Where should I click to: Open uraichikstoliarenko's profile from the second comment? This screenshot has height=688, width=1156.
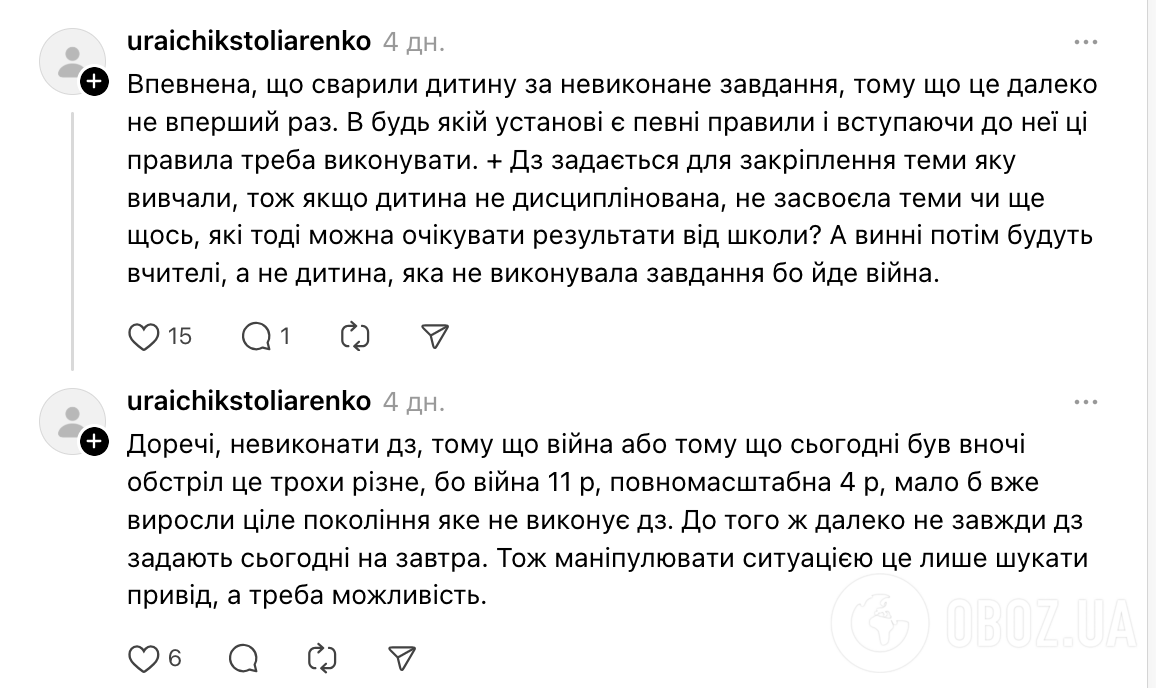[x=248, y=402]
